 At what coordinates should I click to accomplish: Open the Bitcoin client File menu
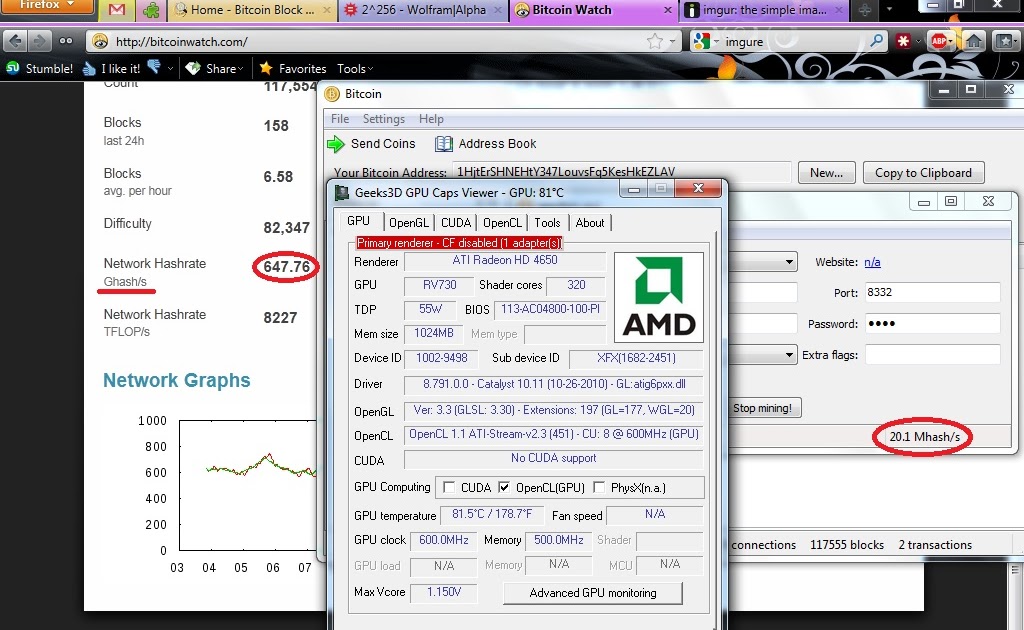tap(340, 119)
